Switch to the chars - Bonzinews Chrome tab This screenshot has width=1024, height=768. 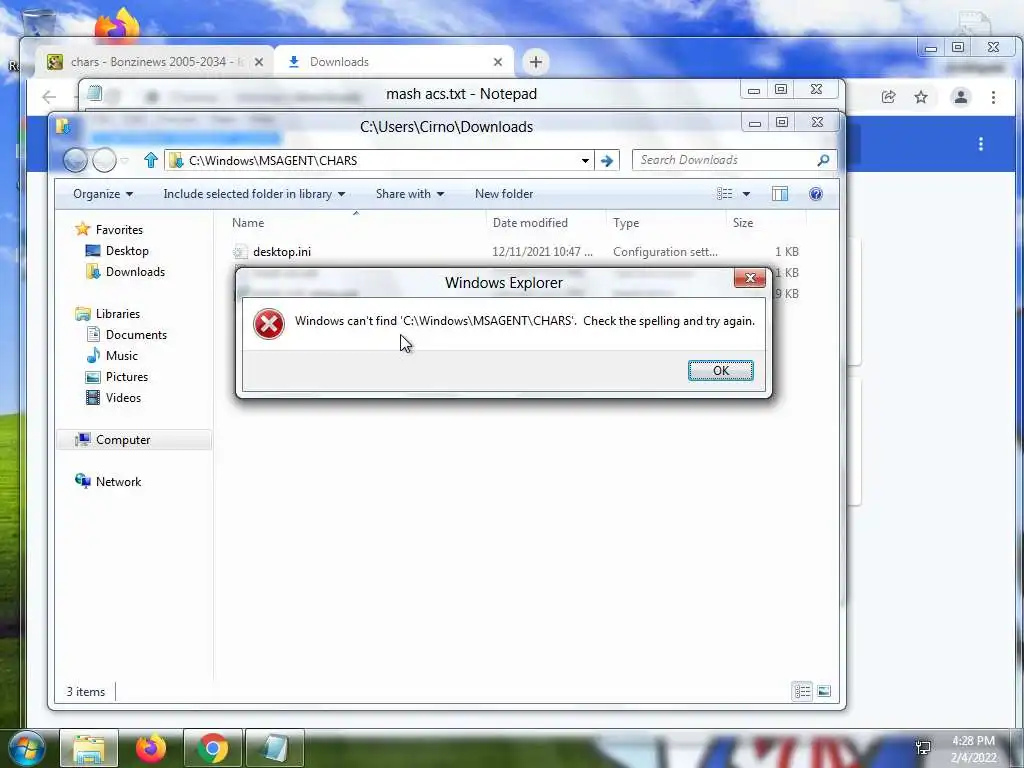click(x=153, y=62)
